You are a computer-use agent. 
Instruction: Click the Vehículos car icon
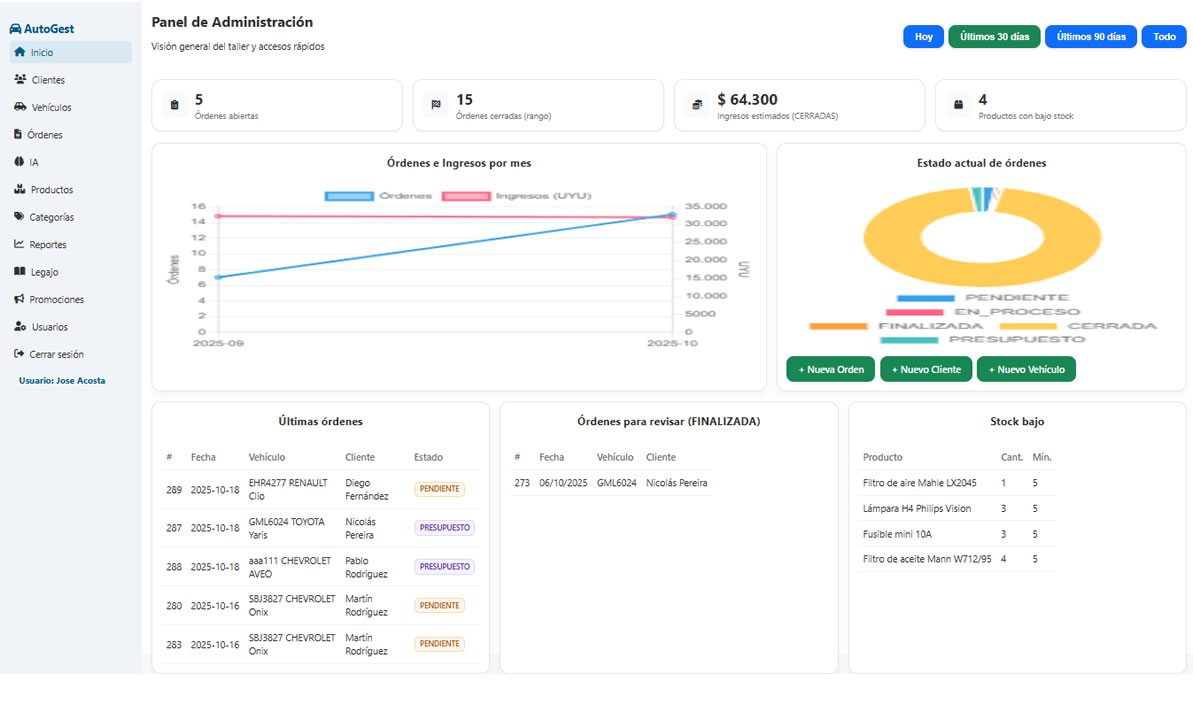[20, 107]
